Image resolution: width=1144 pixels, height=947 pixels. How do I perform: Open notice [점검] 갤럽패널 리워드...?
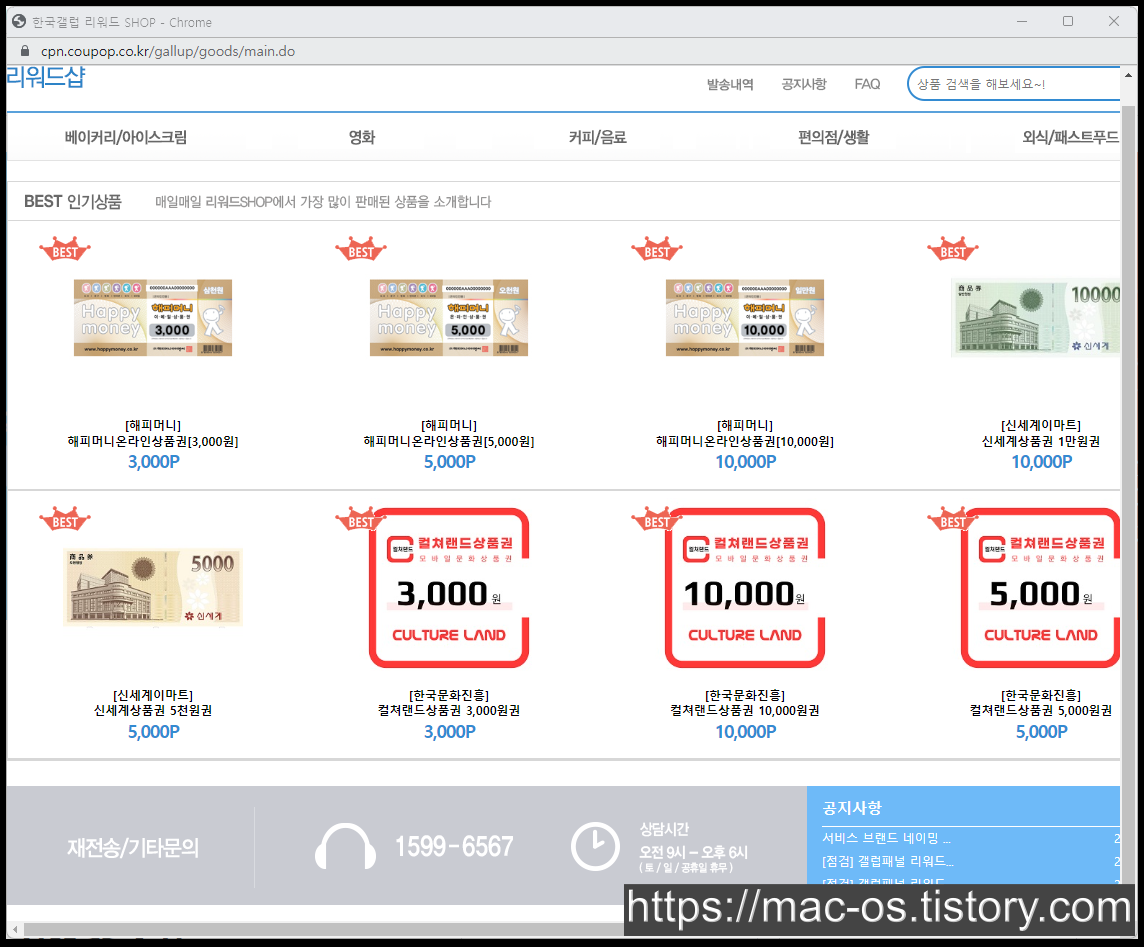pyautogui.click(x=887, y=862)
